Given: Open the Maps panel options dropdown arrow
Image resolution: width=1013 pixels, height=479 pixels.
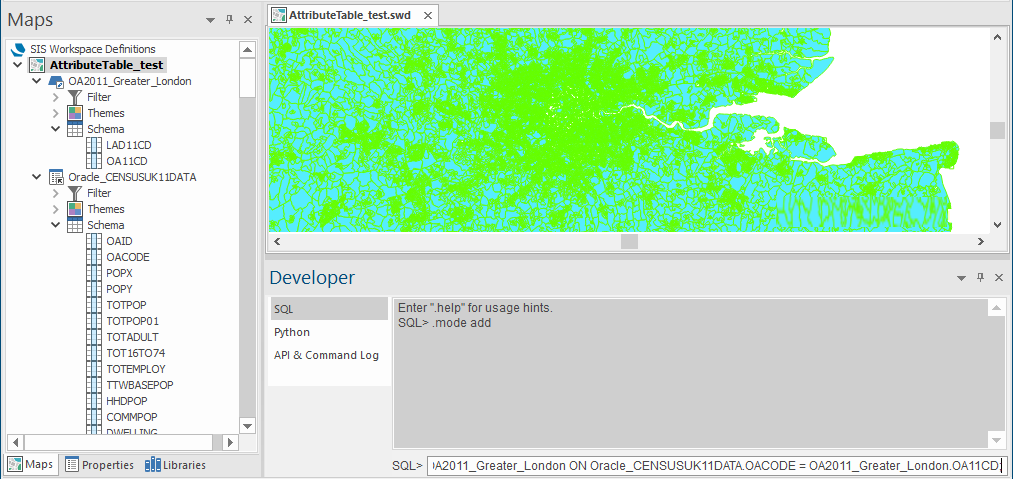Looking at the screenshot, I should [210, 20].
